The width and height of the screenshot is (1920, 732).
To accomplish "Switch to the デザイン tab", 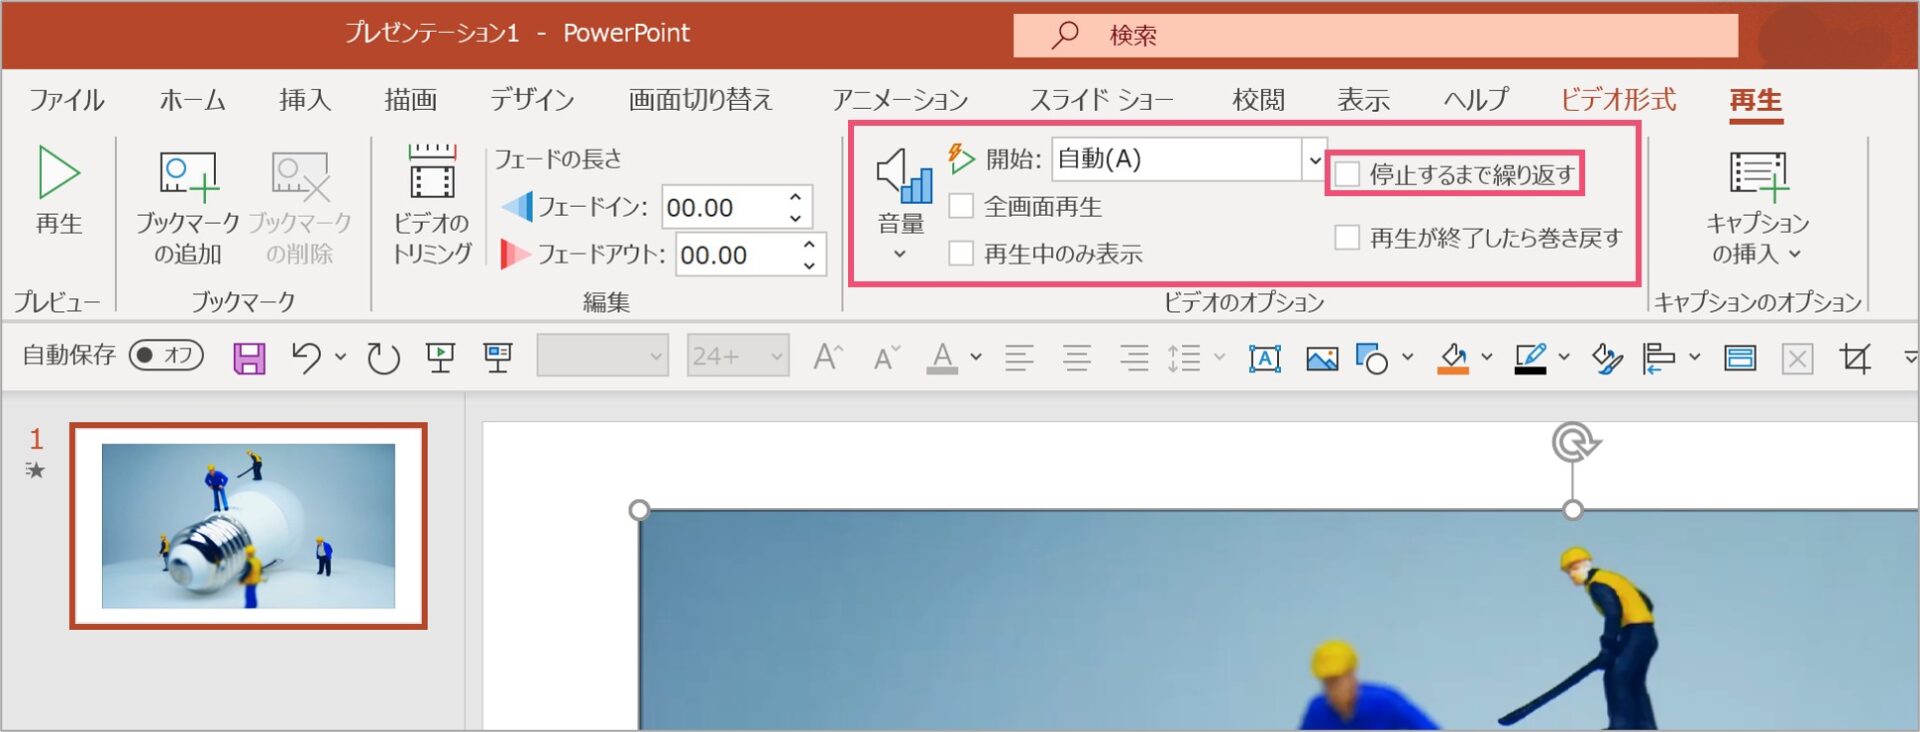I will point(532,100).
